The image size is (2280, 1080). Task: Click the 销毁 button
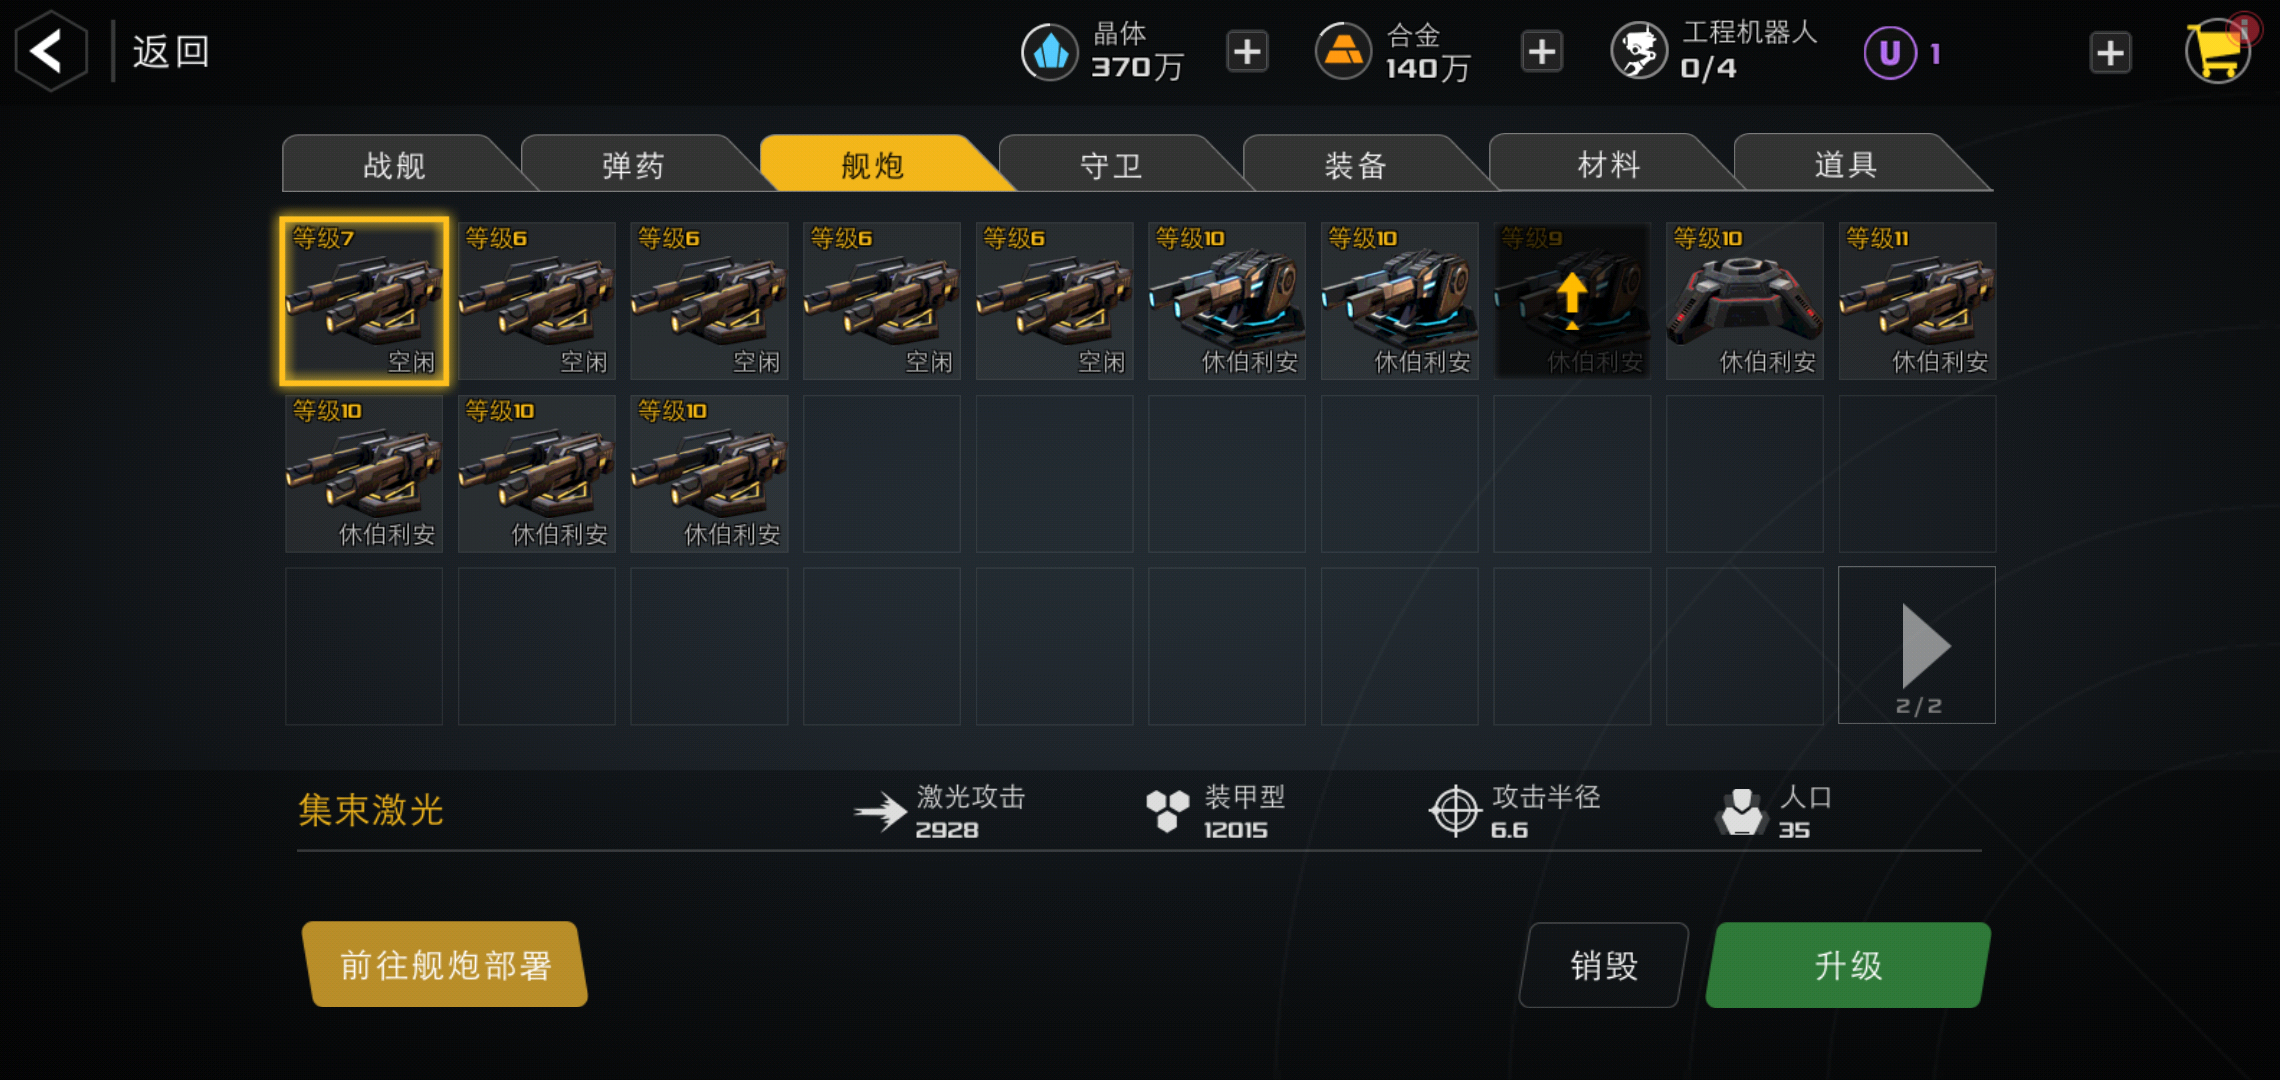[1604, 965]
